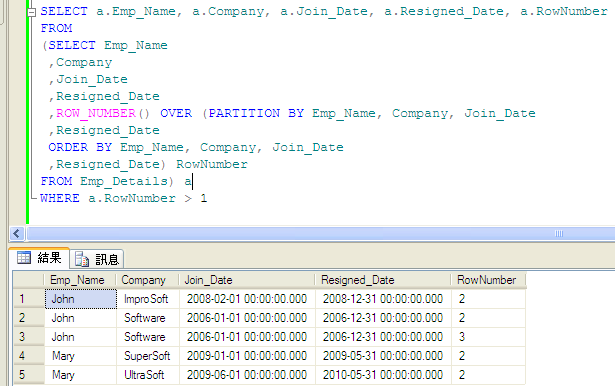Viewport: 615px width, 386px height.
Task: Click the 2010-05-31 resigned date cell
Action: tap(383, 375)
